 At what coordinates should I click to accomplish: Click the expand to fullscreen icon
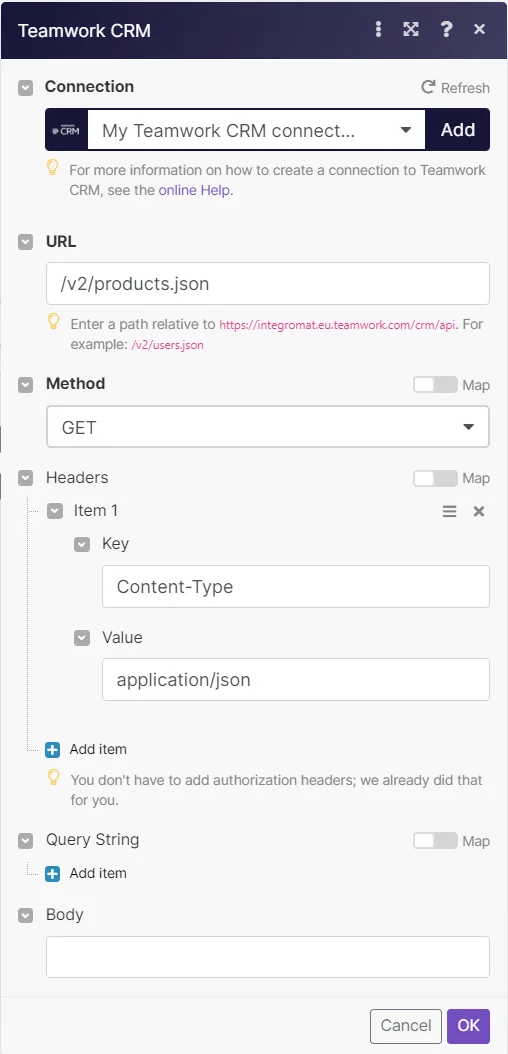(411, 29)
